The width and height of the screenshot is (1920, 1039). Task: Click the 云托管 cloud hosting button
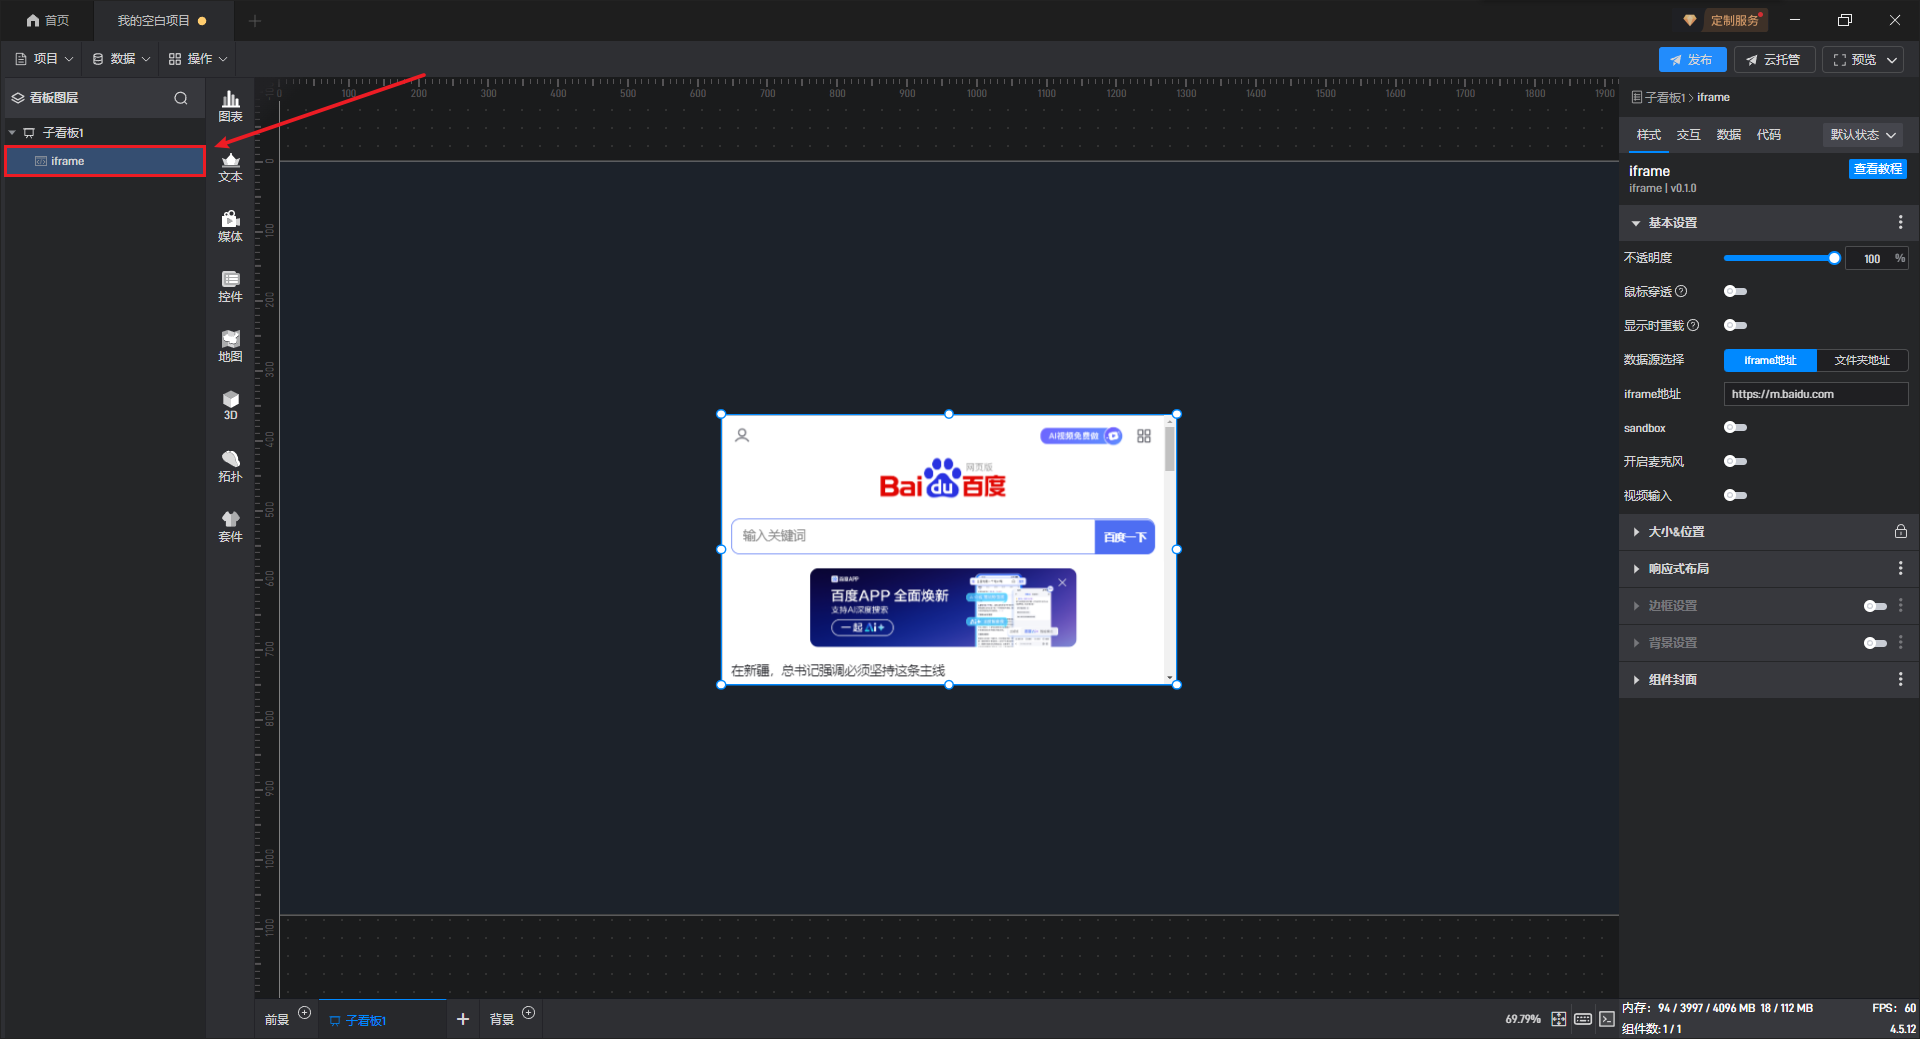pos(1774,60)
